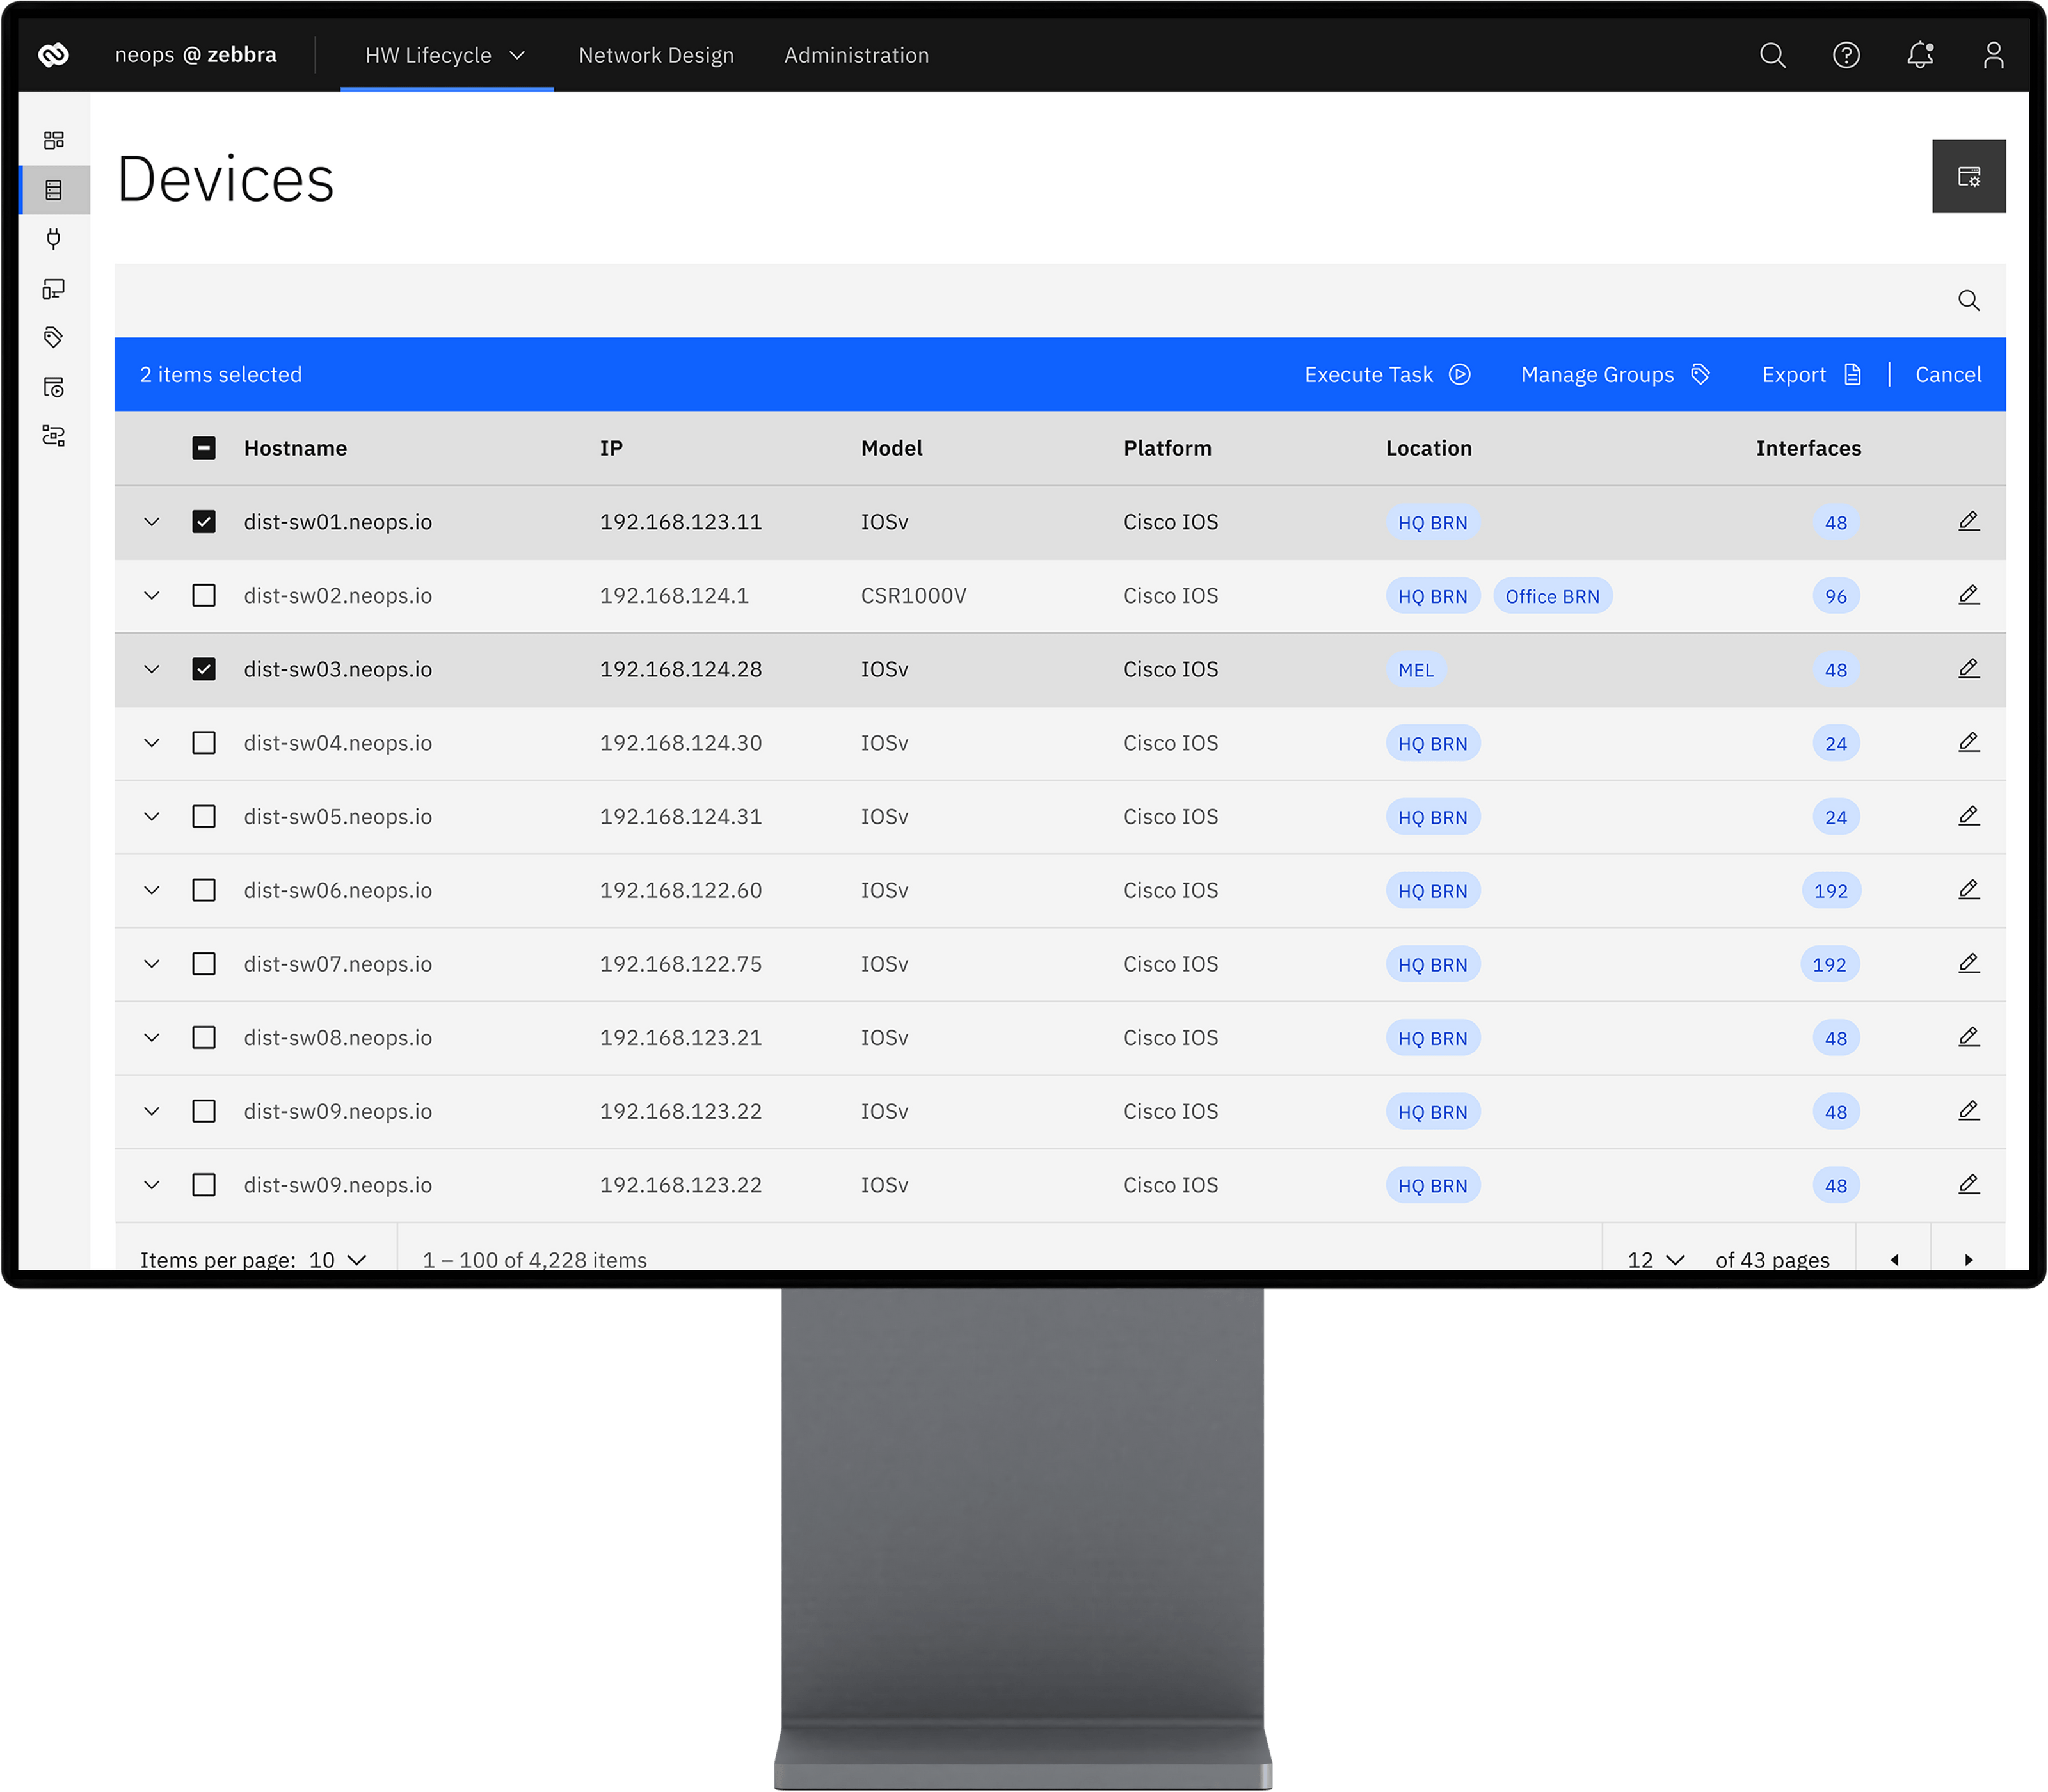Select the dist-sw02.neops.io row checkbox
Viewport: 2048px width, 1792px height.
coord(204,596)
